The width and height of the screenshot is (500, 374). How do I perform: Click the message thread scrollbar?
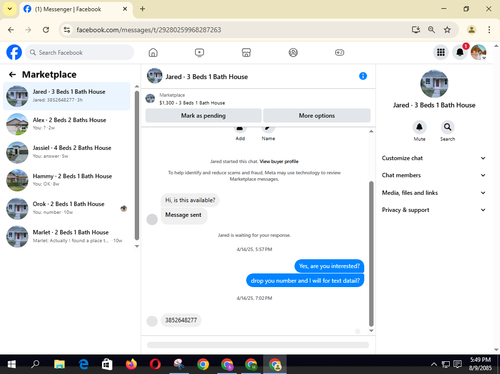[x=371, y=253]
